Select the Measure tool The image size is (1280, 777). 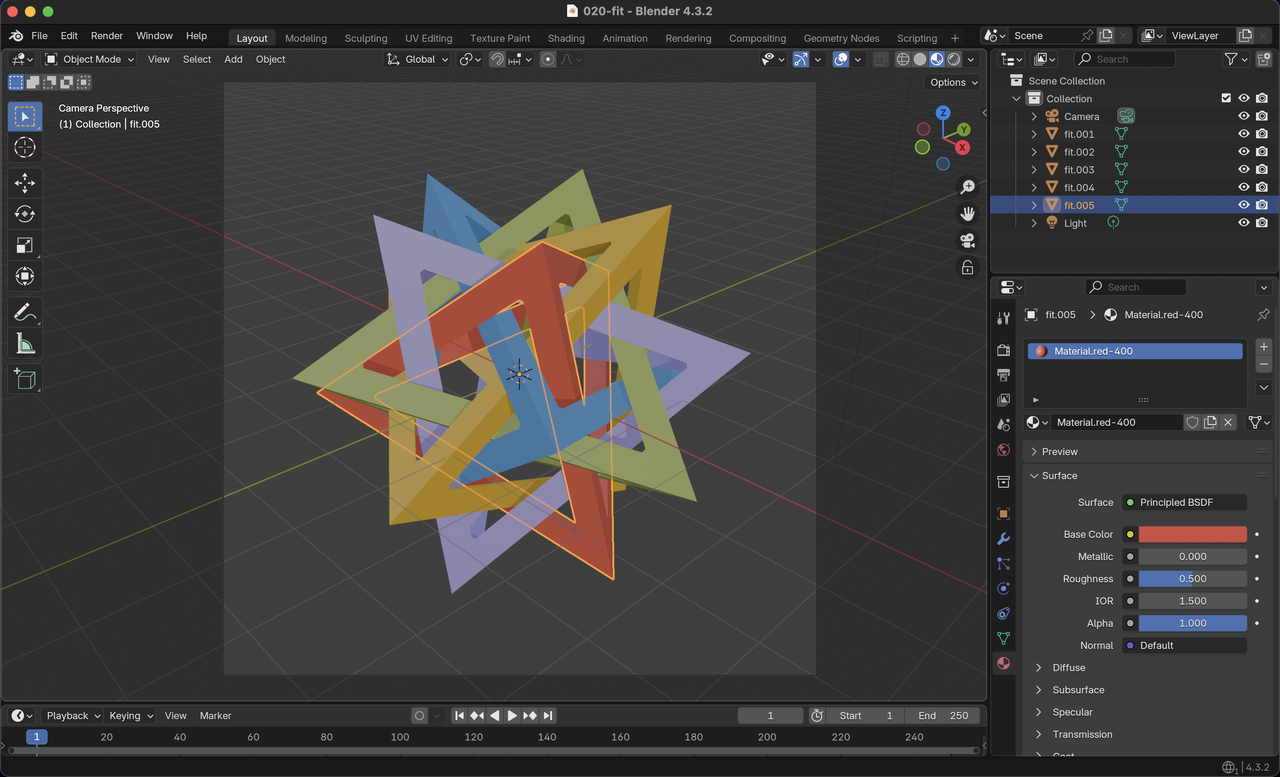click(x=25, y=343)
